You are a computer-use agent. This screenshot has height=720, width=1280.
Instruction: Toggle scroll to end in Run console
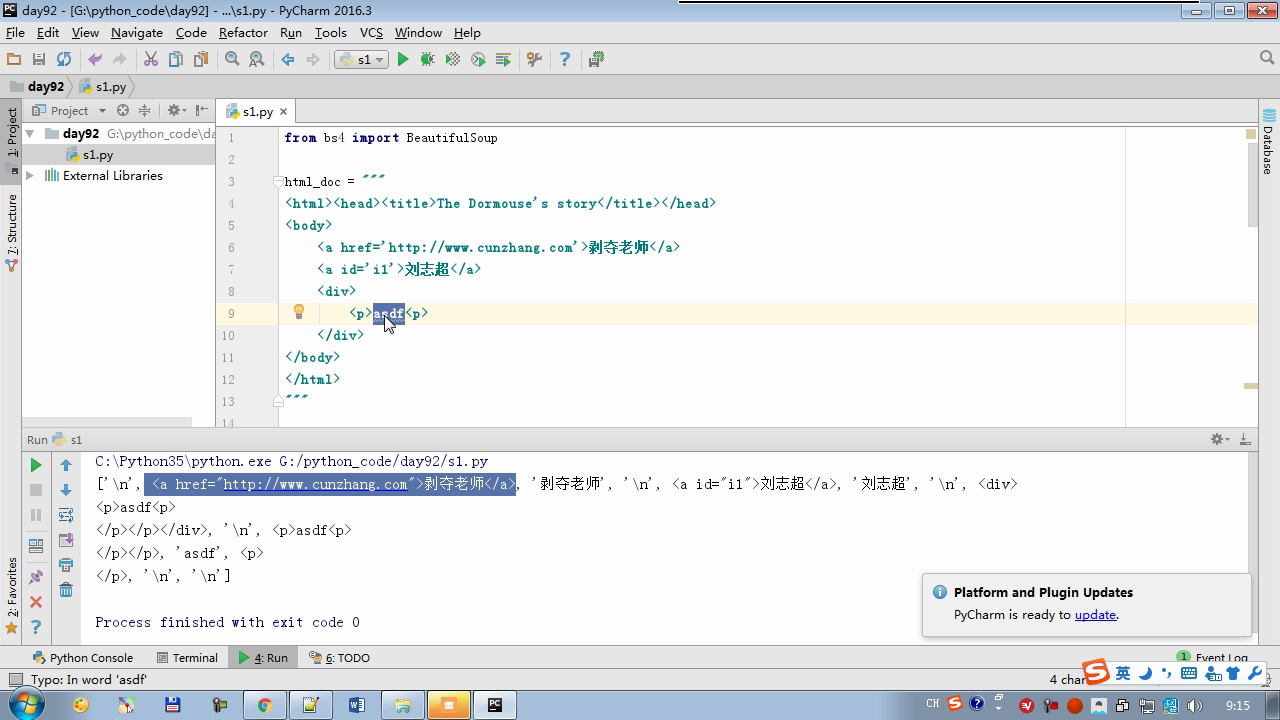(x=66, y=540)
